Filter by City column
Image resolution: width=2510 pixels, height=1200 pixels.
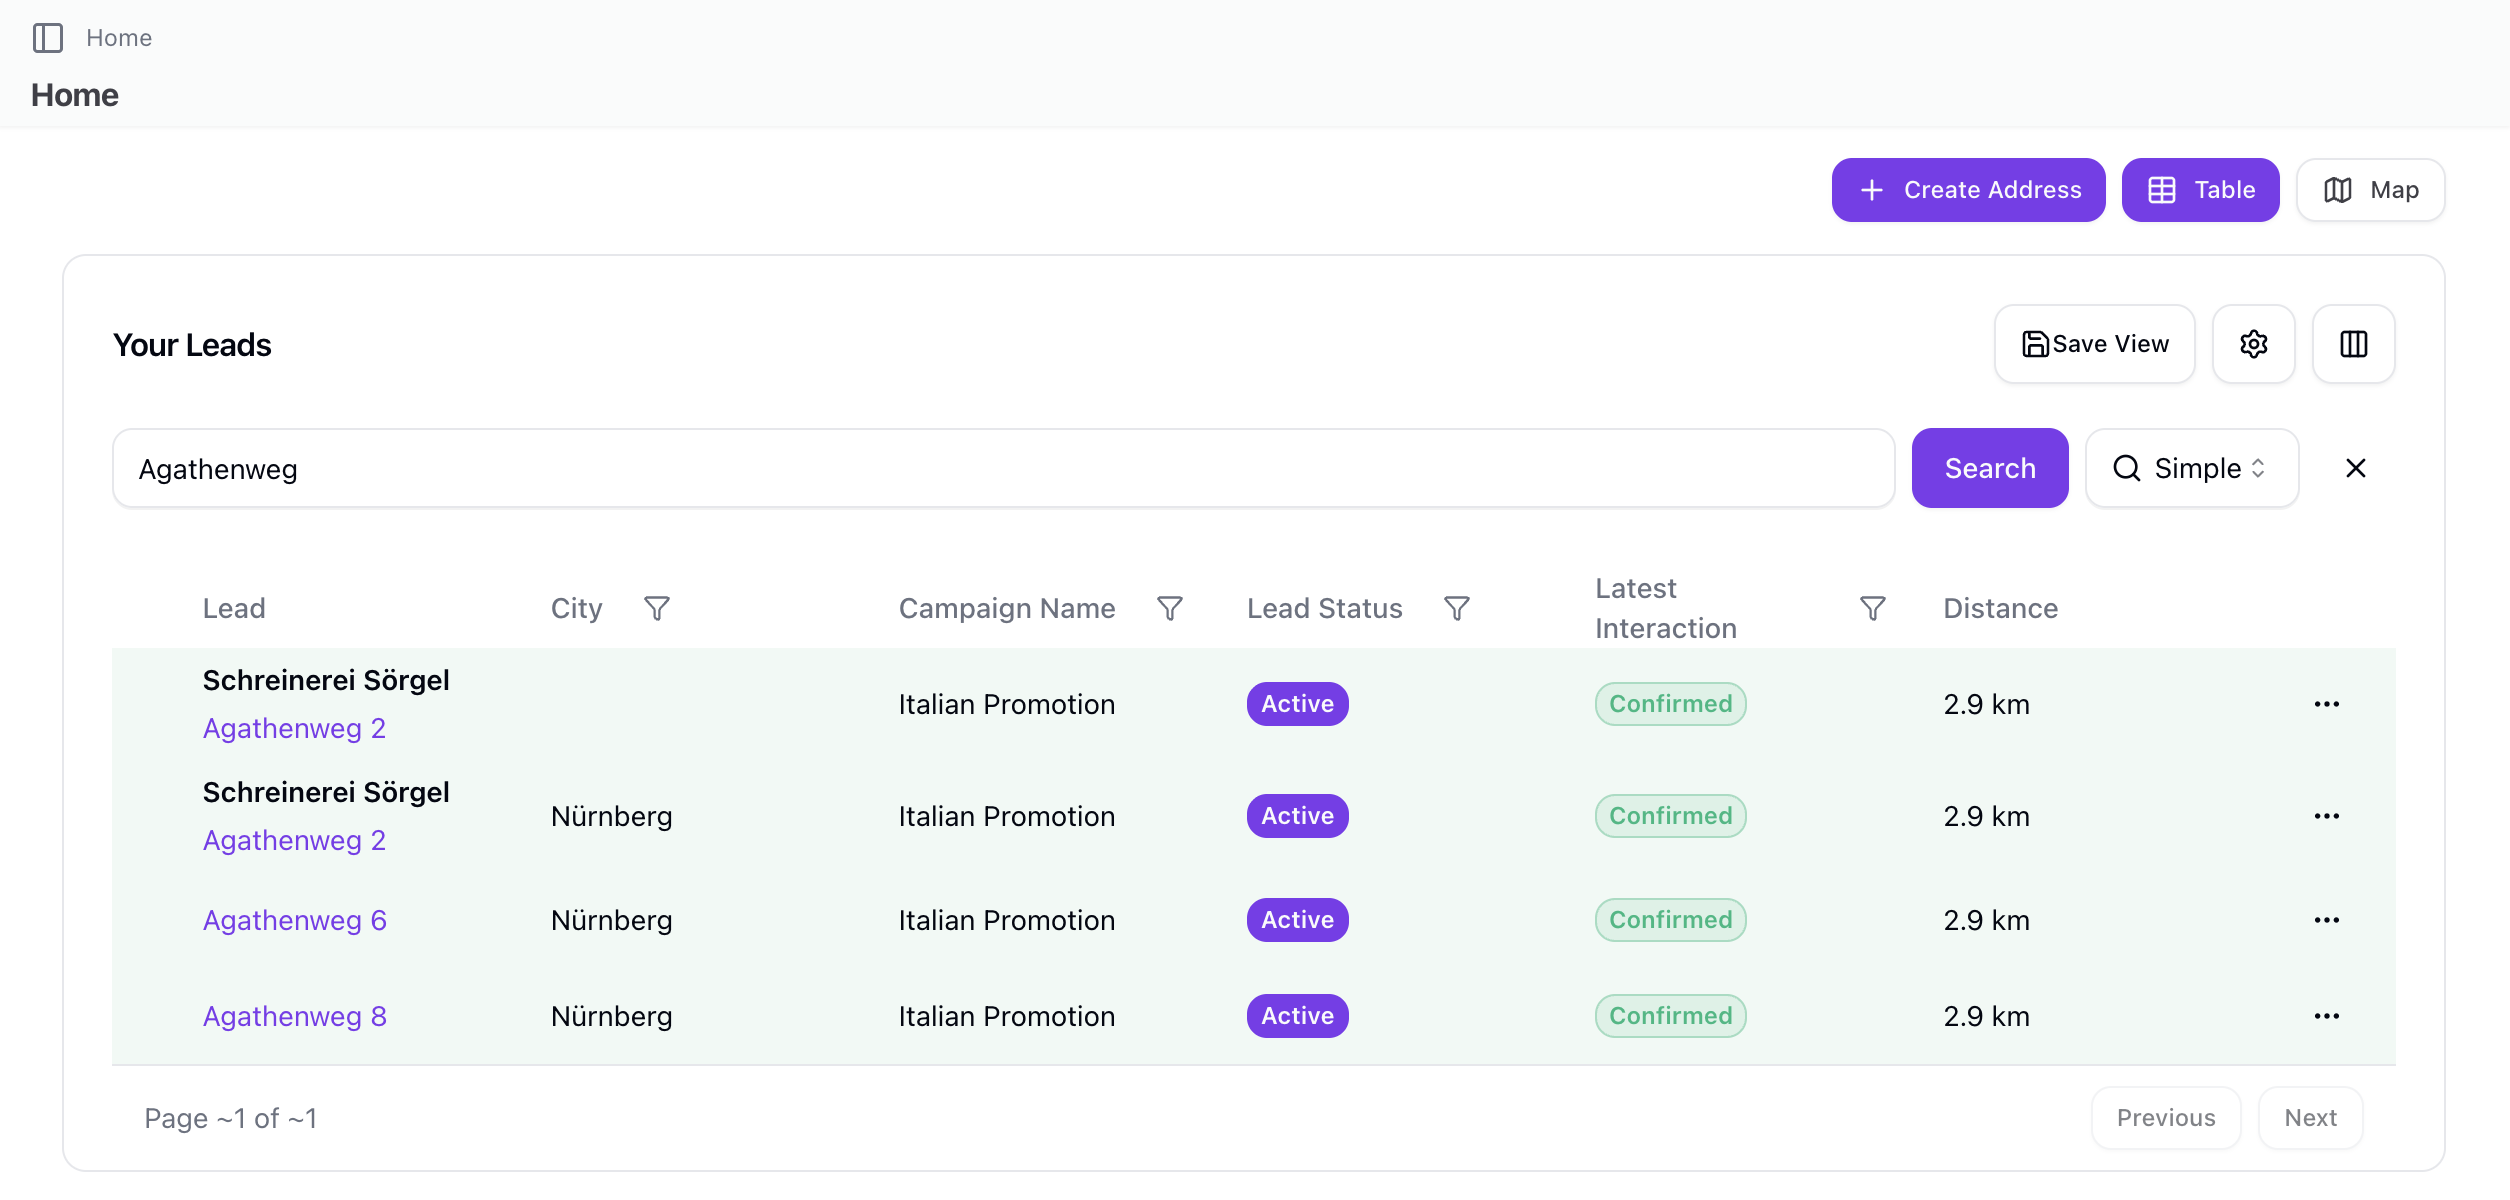[656, 608]
